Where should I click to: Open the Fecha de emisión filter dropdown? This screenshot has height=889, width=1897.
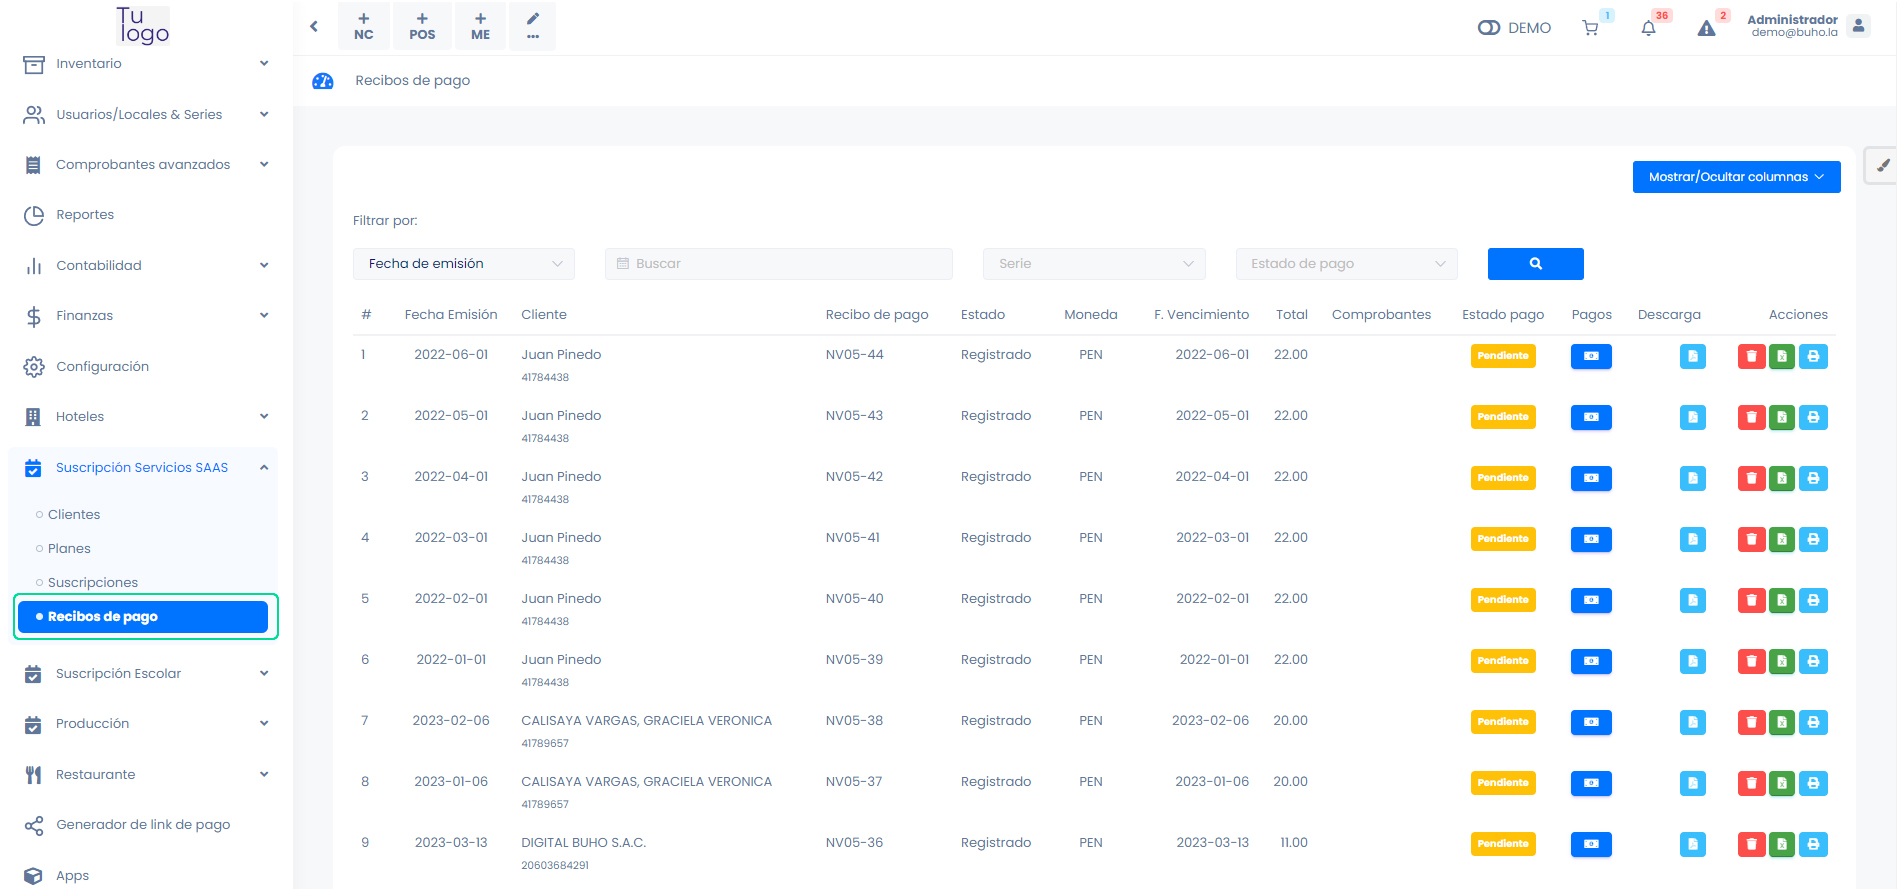464,264
